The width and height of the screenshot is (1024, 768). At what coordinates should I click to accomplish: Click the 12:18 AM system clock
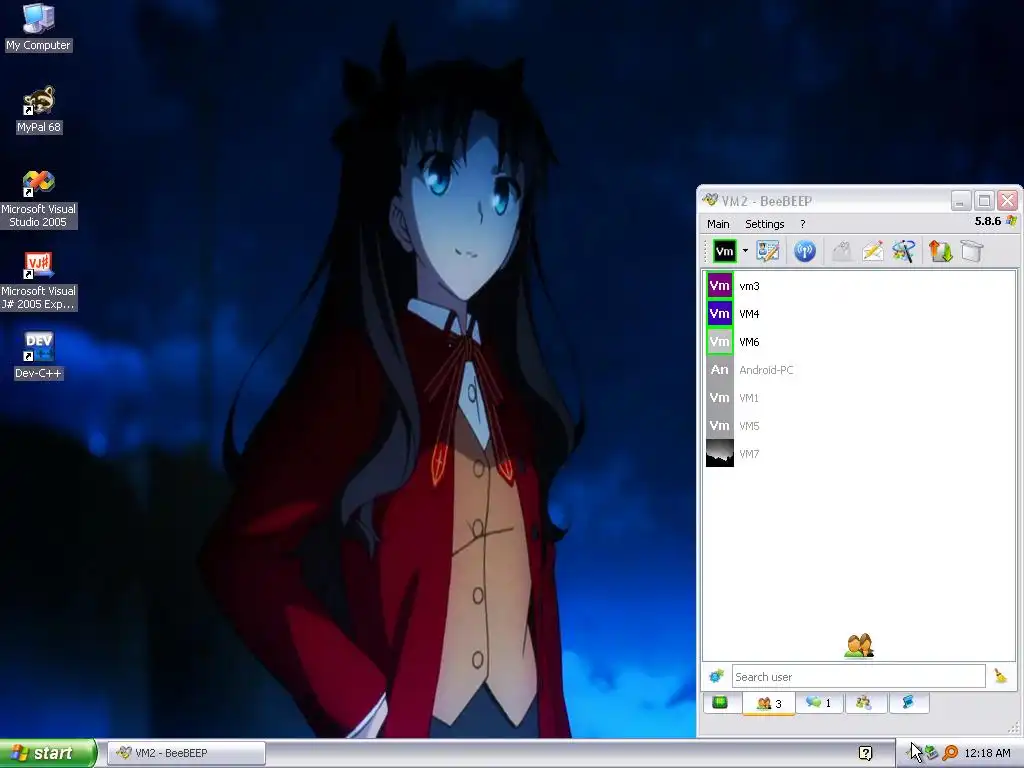click(x=987, y=753)
